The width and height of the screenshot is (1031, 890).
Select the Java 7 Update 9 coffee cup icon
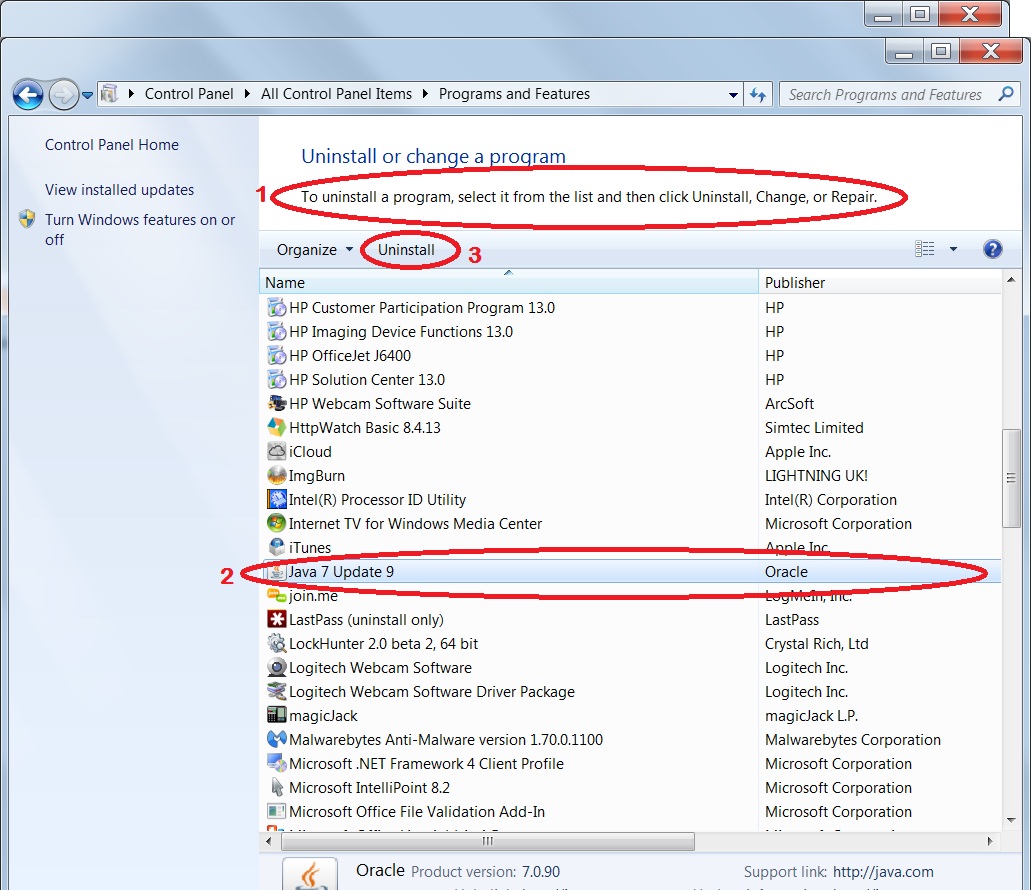point(275,571)
